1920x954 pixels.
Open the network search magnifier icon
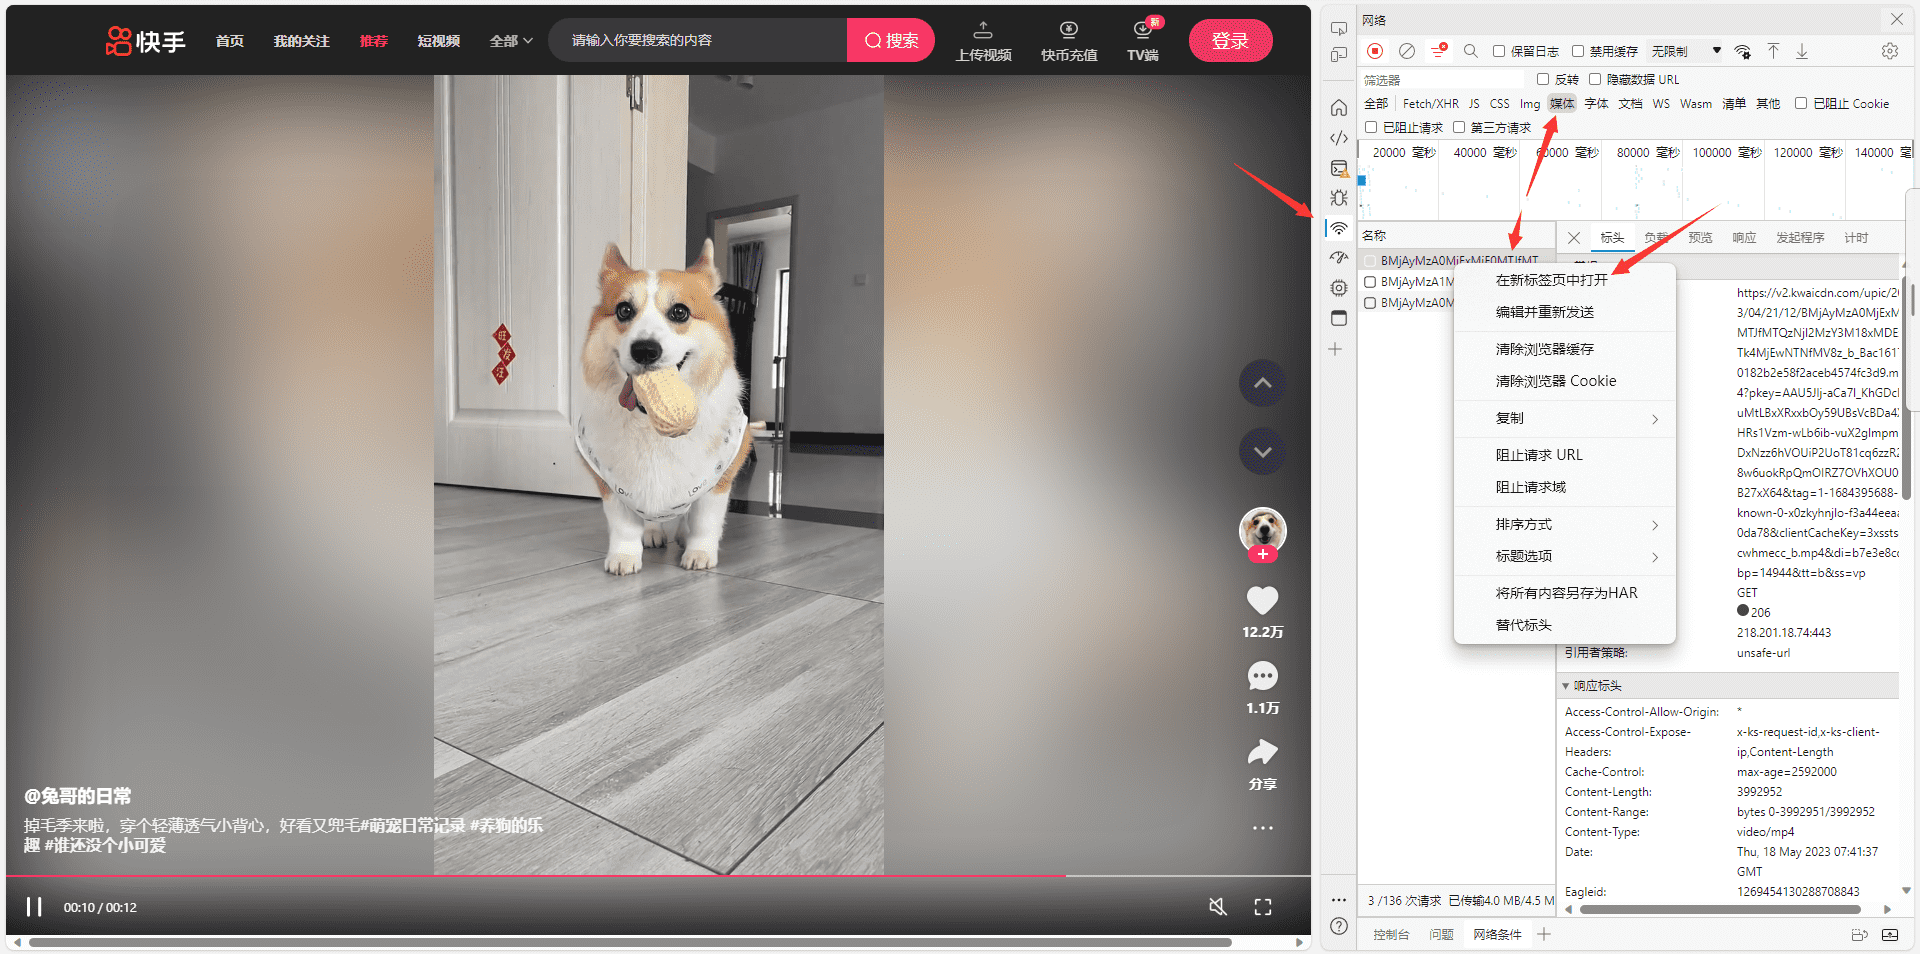tap(1470, 51)
